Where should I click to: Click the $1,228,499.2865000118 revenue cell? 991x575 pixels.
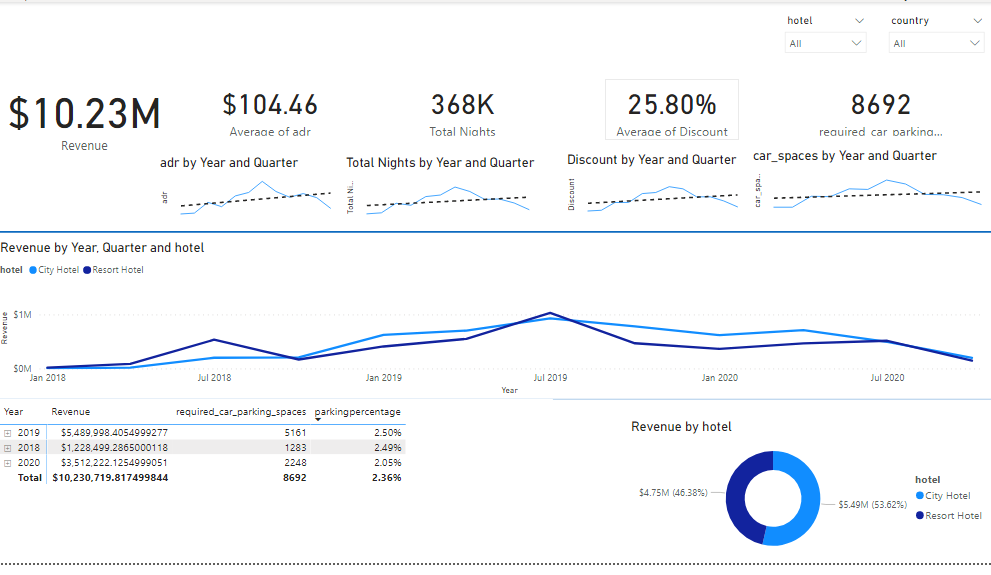[114, 448]
